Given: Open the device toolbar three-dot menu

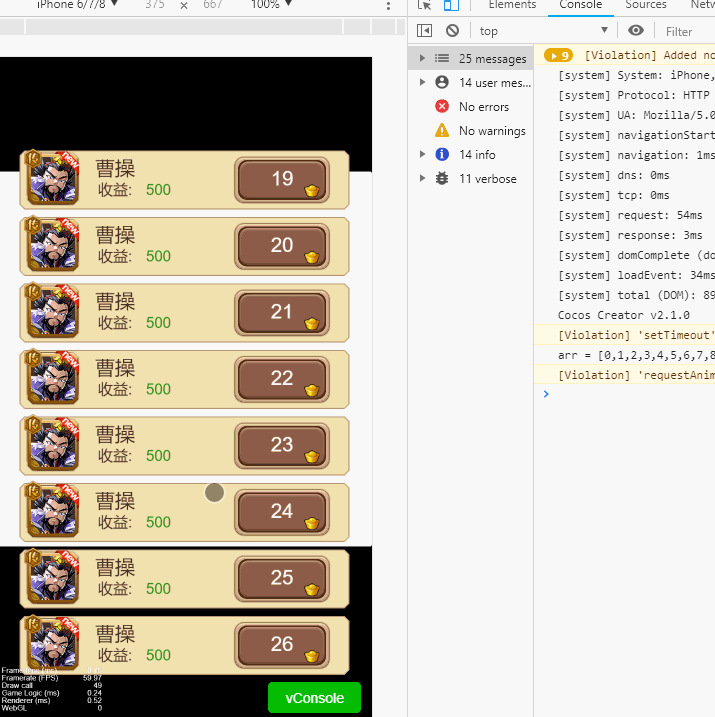Looking at the screenshot, I should [x=388, y=5].
